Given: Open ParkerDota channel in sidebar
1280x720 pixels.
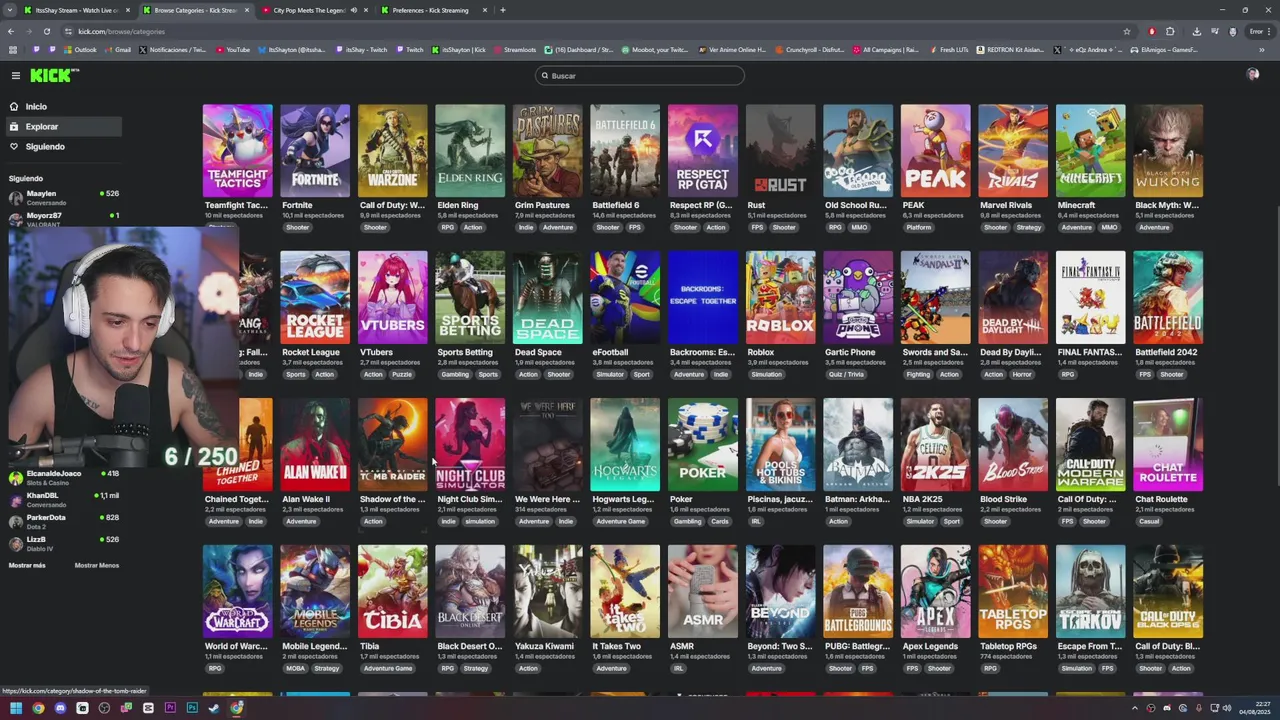Looking at the screenshot, I should tap(65, 521).
